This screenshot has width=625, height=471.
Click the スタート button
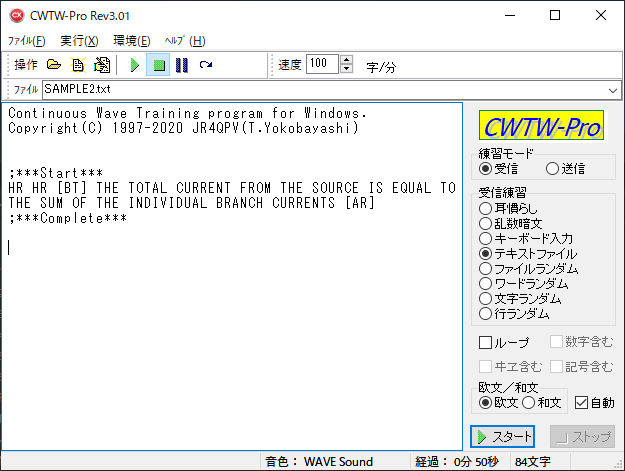coord(502,437)
